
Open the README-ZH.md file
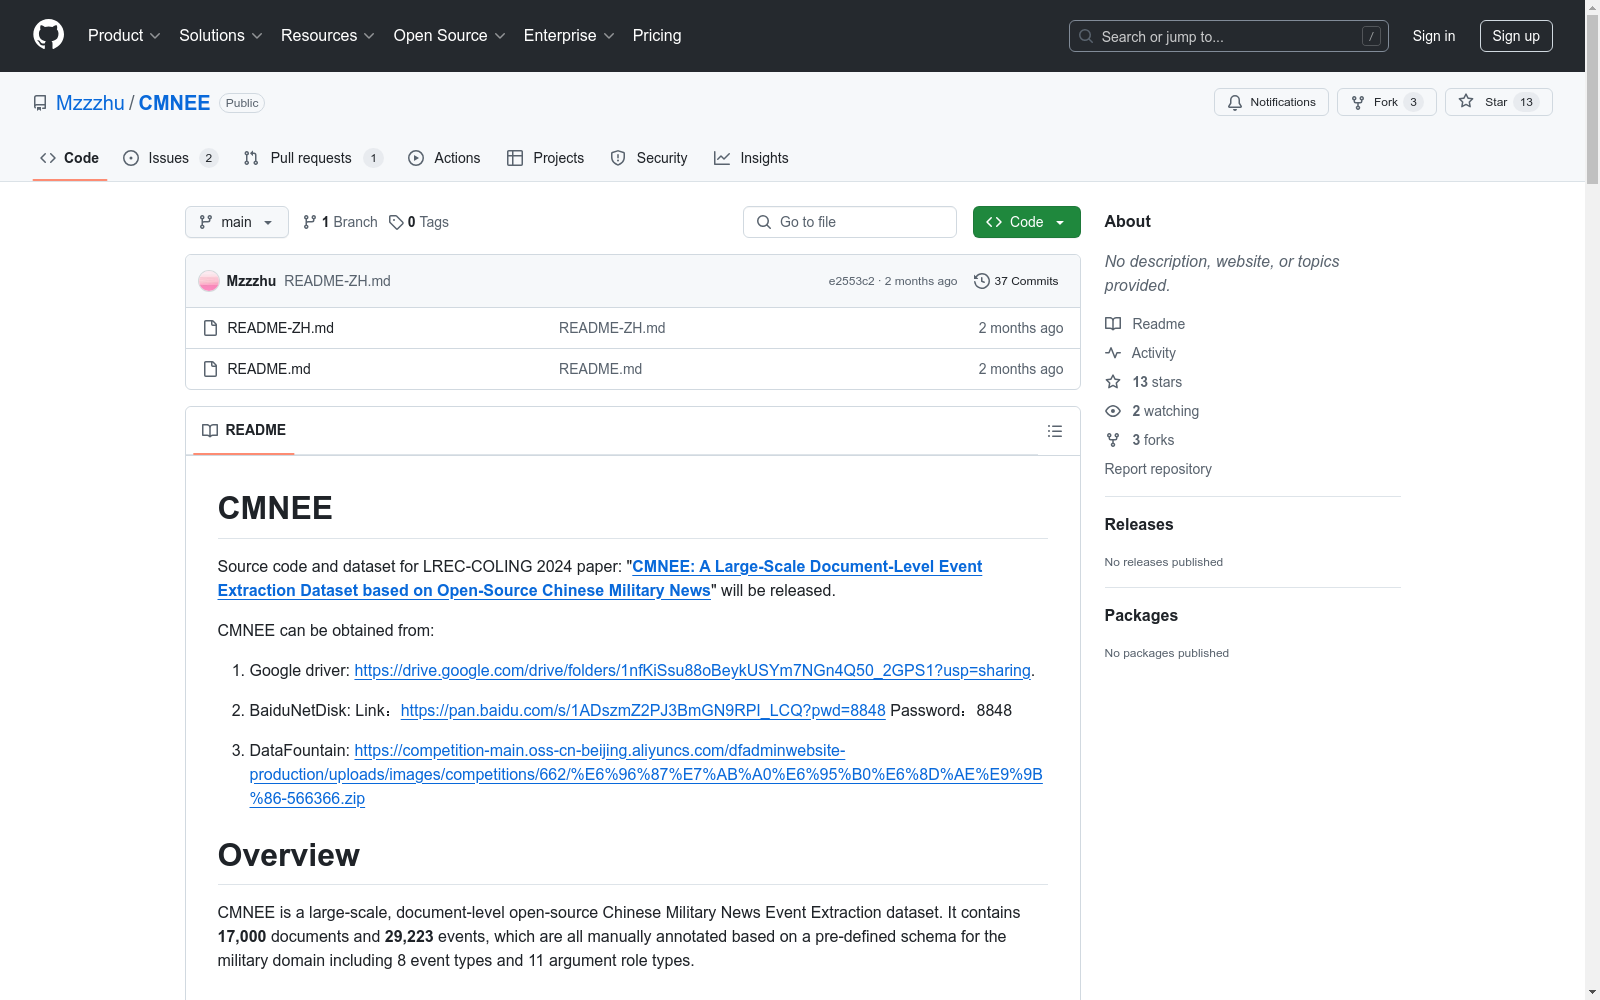(x=281, y=328)
